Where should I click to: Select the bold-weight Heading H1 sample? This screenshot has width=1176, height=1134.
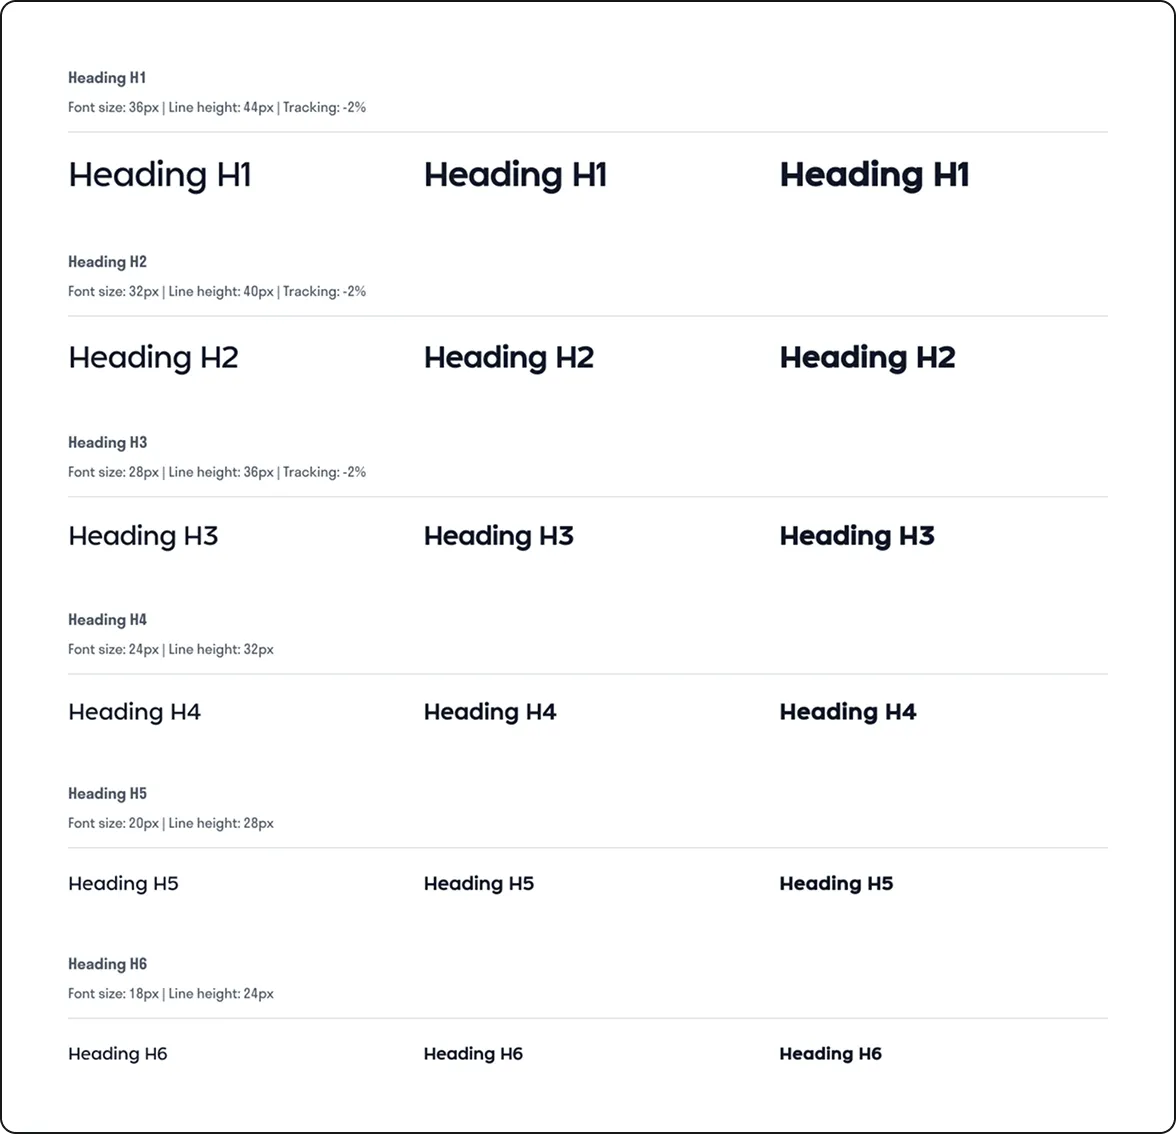(x=874, y=176)
